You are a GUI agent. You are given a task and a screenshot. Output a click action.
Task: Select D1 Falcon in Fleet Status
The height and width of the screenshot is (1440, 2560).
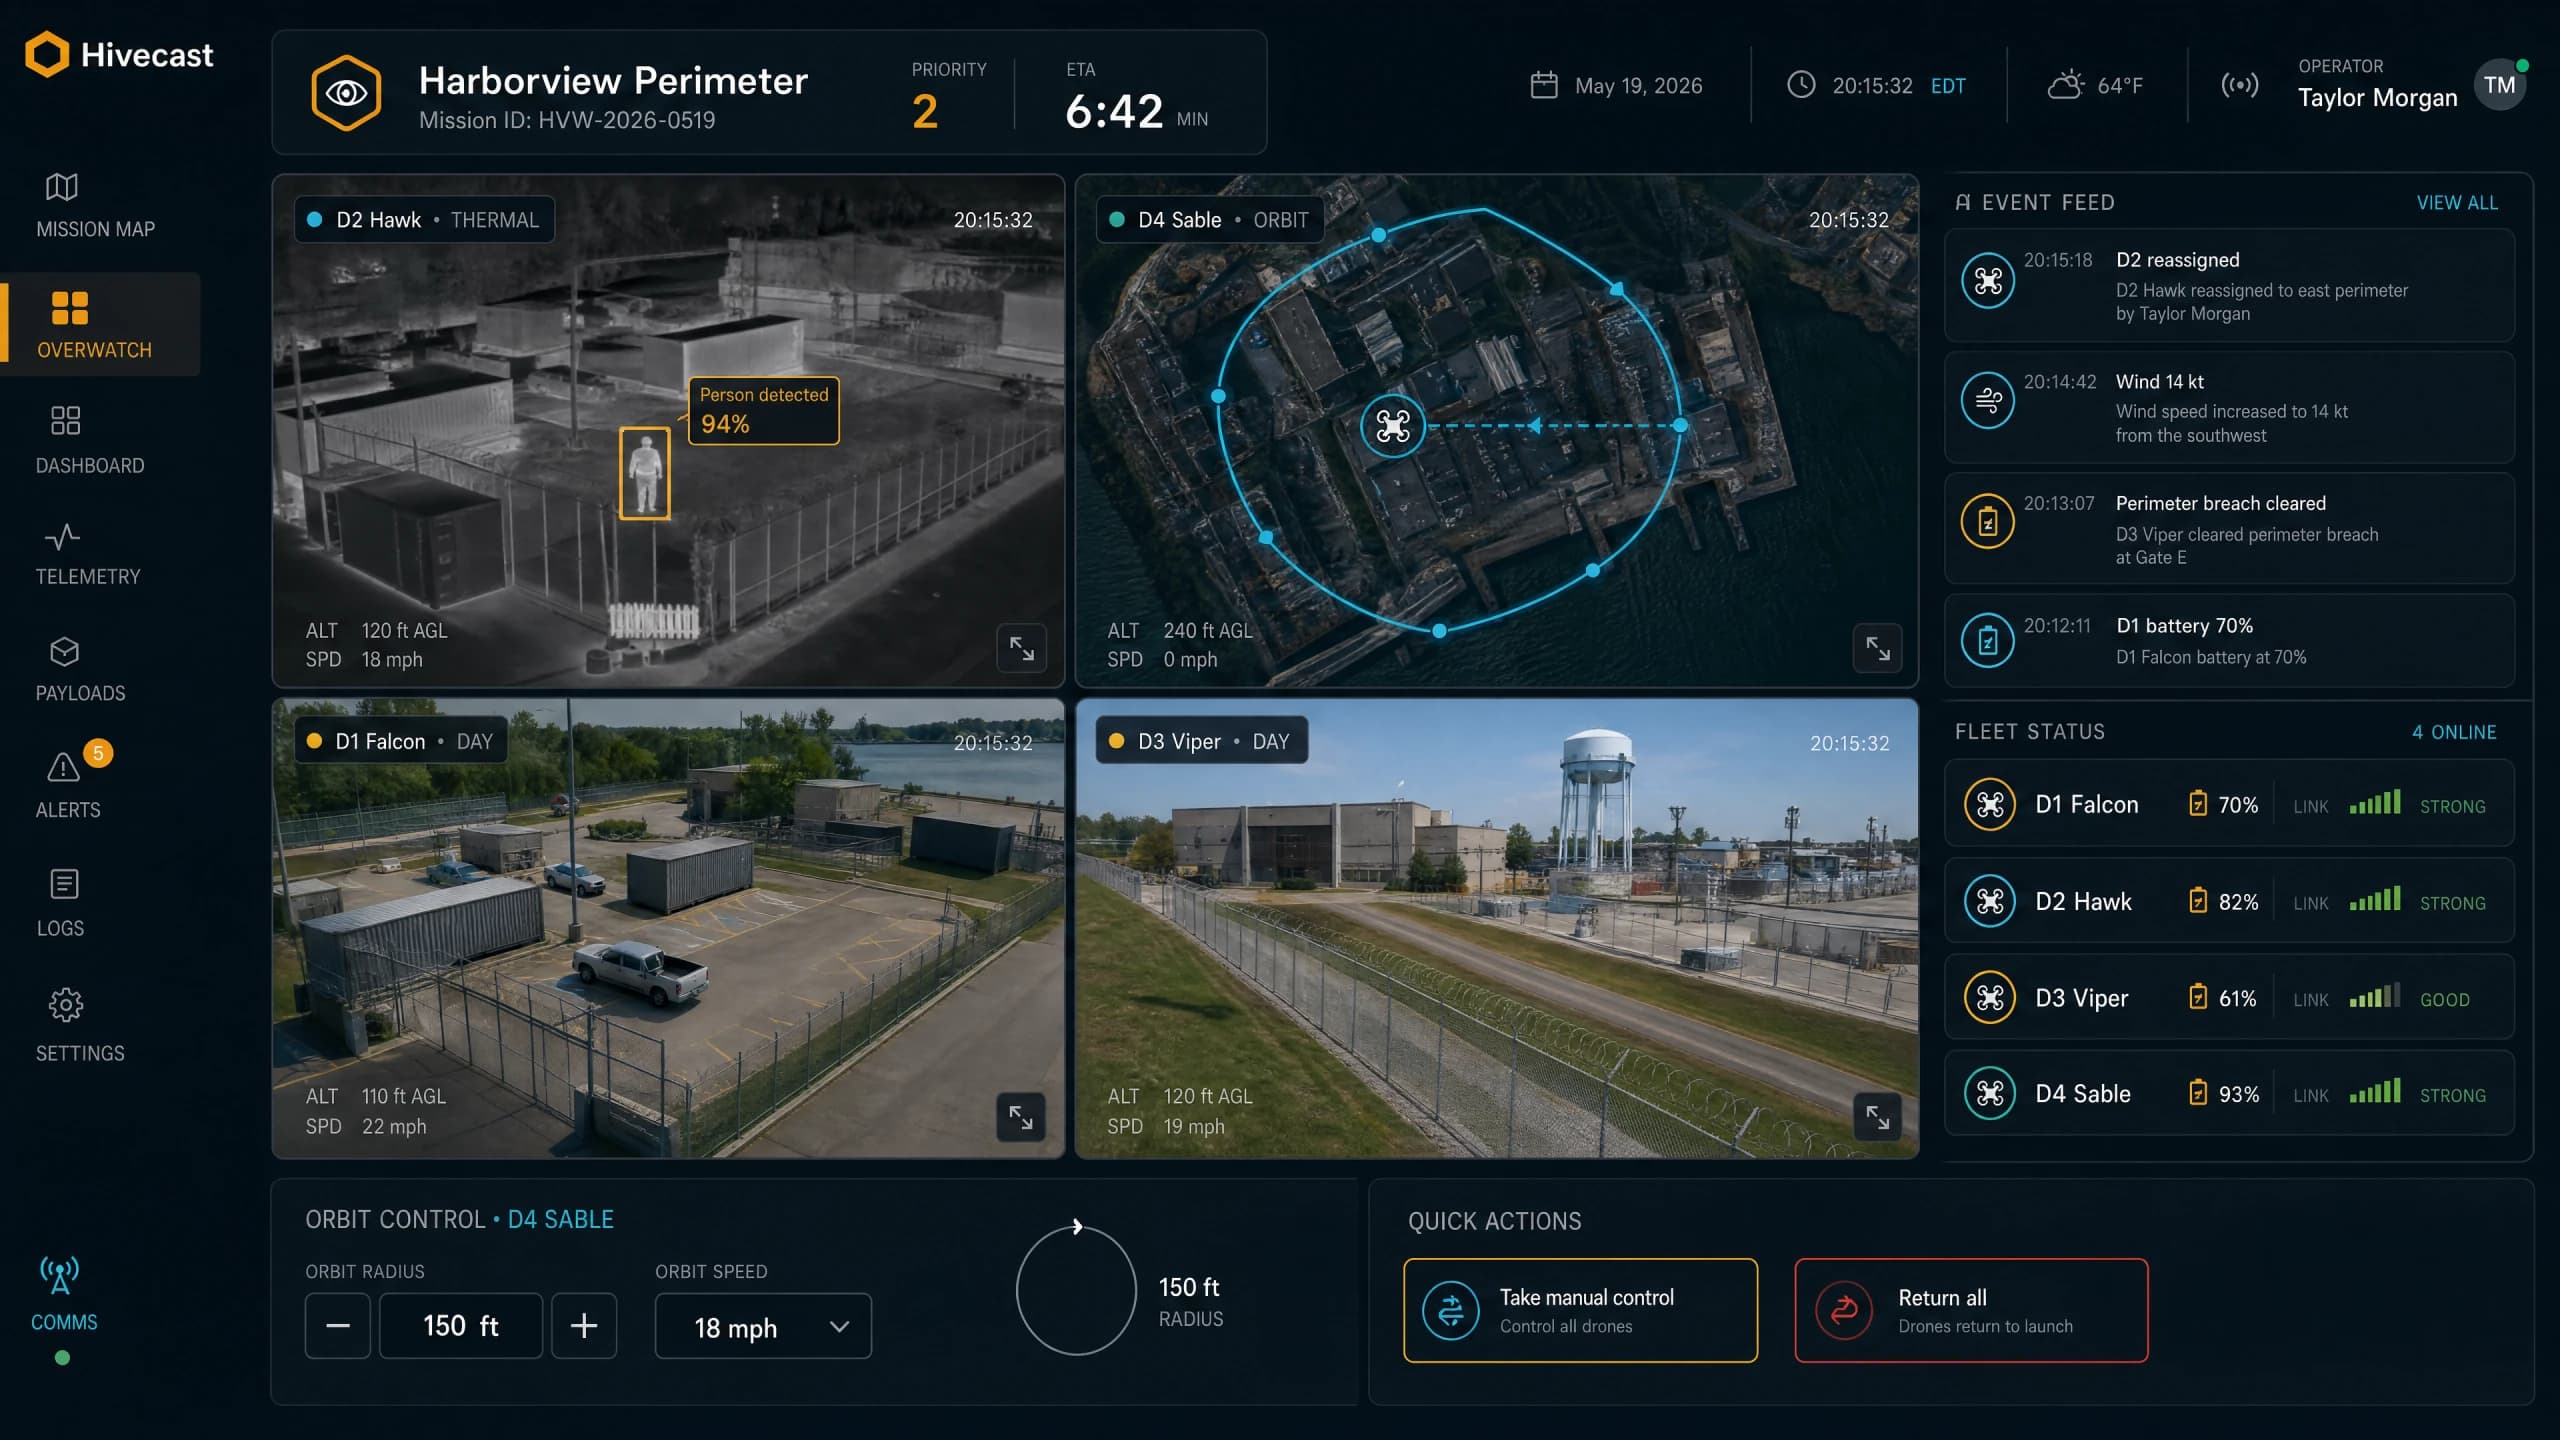coord(2229,804)
